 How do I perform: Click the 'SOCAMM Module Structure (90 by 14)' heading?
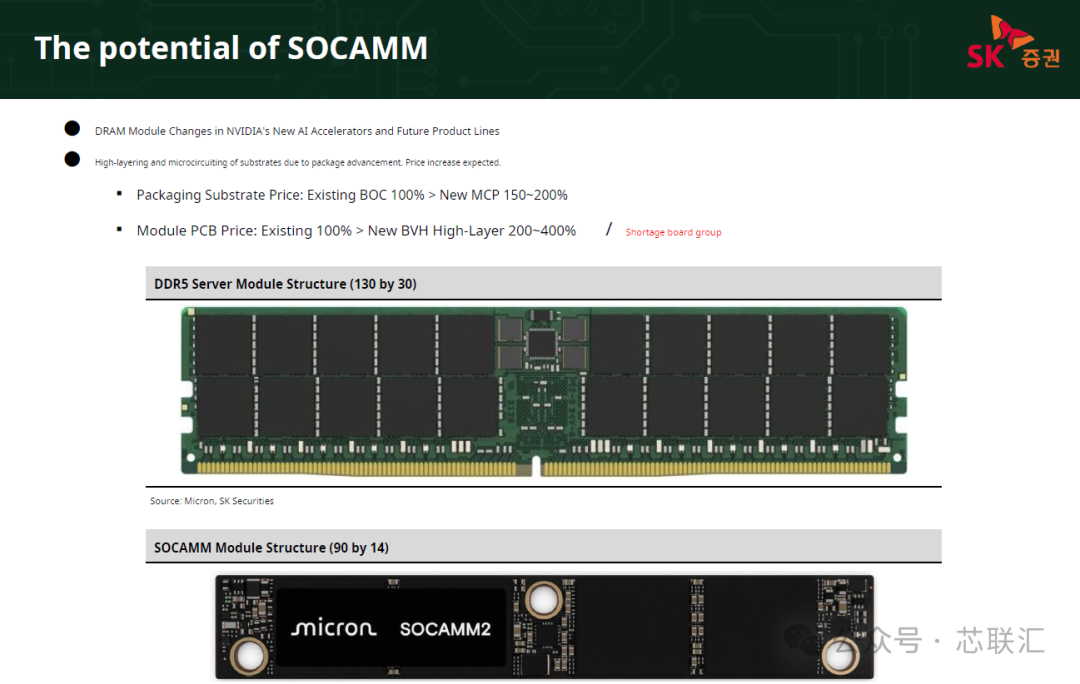tap(271, 548)
